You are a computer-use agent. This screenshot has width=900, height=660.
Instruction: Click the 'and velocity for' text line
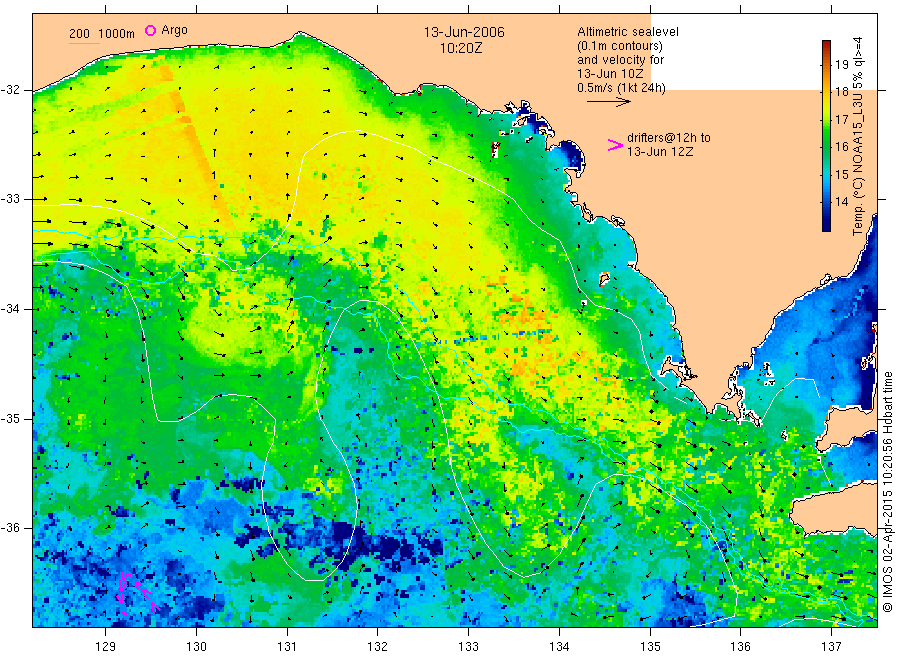(620, 60)
